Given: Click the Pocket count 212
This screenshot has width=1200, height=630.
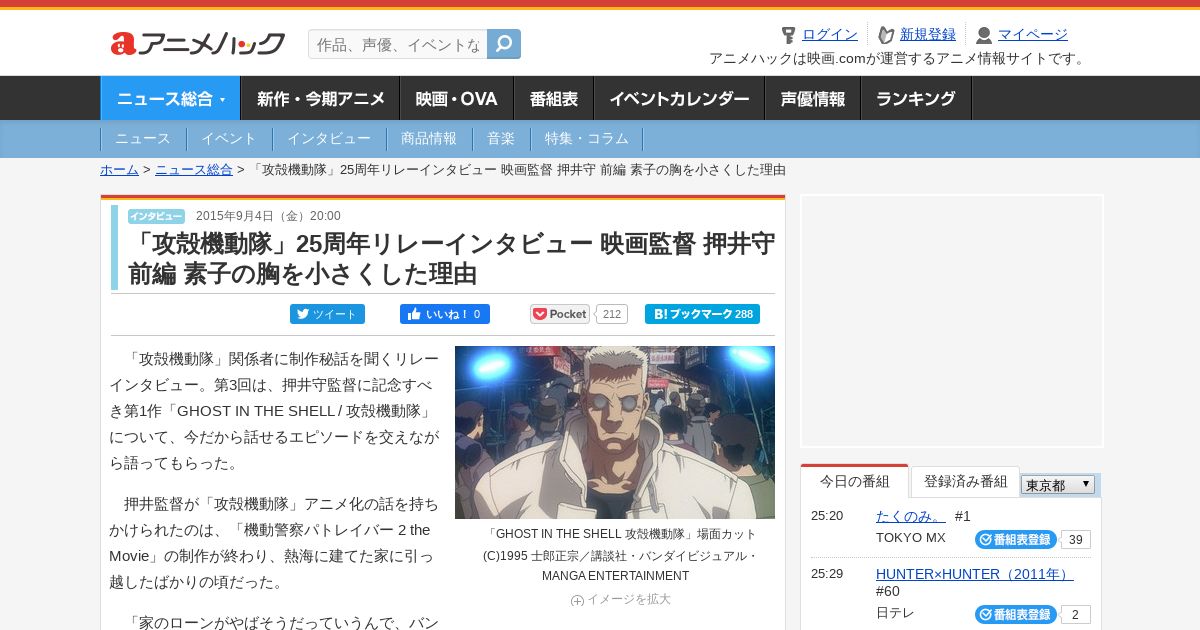Looking at the screenshot, I should point(612,314).
